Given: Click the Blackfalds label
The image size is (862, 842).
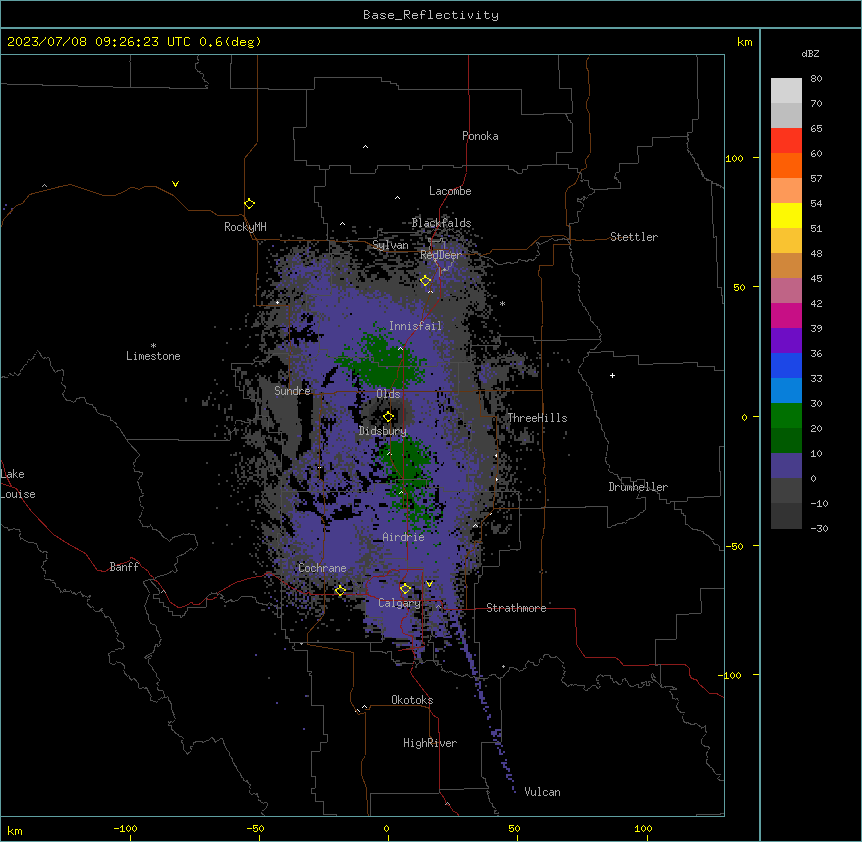Looking at the screenshot, I should coord(441,223).
